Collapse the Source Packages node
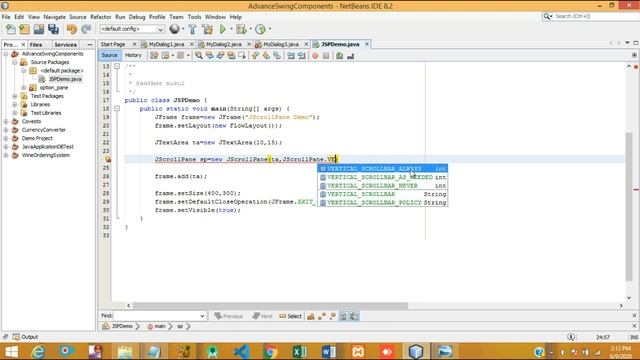This screenshot has height=360, width=640. click(15, 62)
